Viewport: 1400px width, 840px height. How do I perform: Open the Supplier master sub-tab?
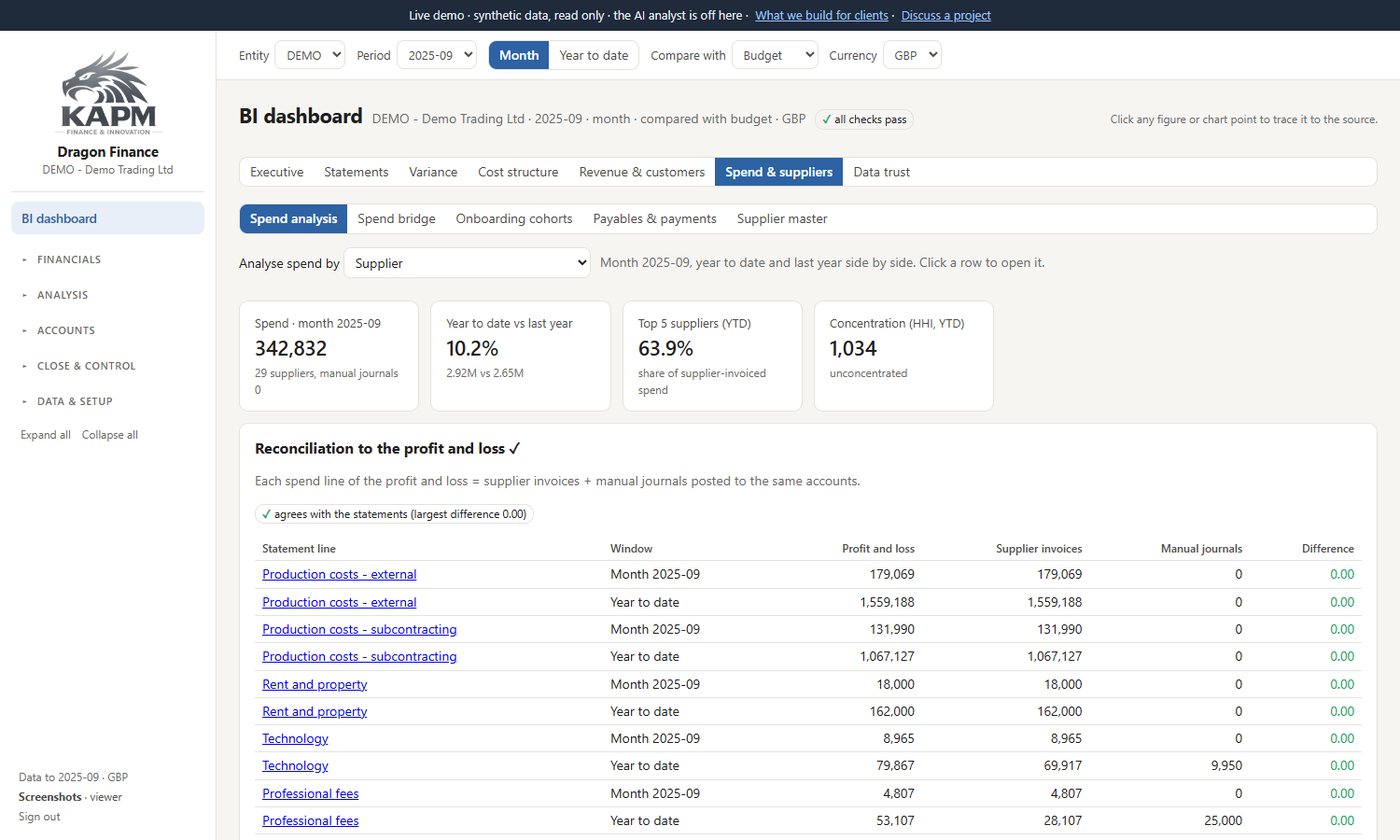pyautogui.click(x=782, y=219)
